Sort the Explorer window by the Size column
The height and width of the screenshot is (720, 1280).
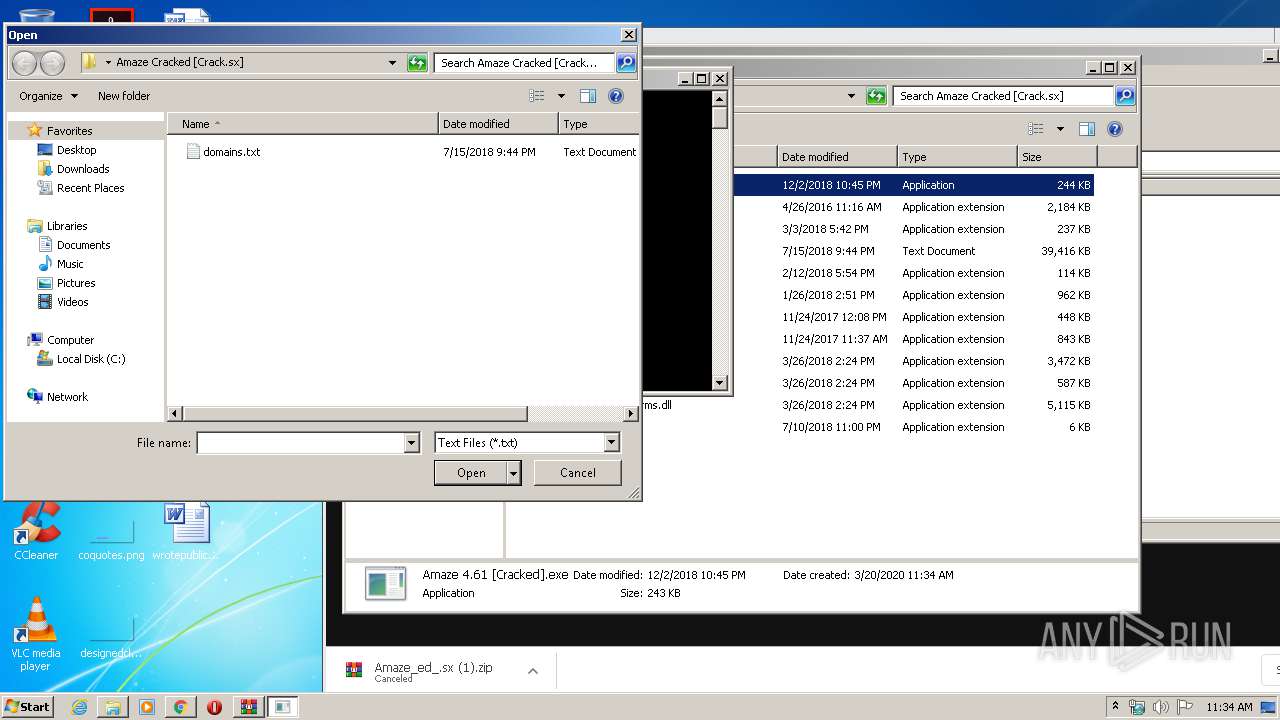(1057, 157)
